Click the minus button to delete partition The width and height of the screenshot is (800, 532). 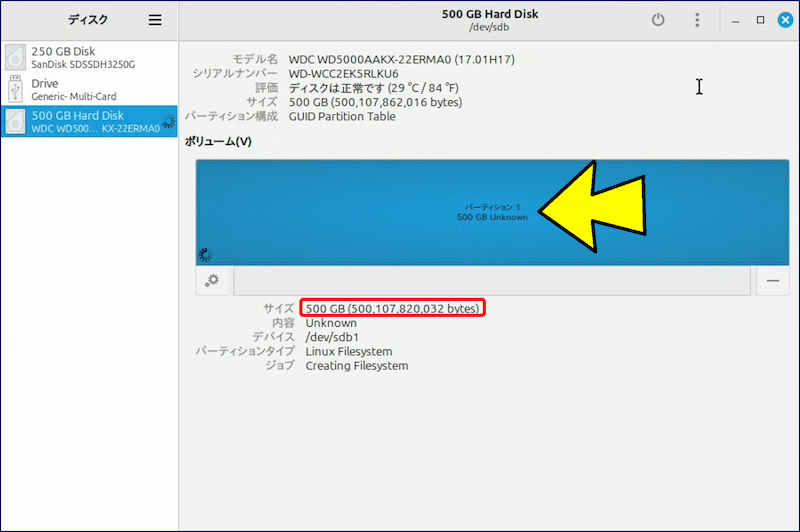(772, 281)
